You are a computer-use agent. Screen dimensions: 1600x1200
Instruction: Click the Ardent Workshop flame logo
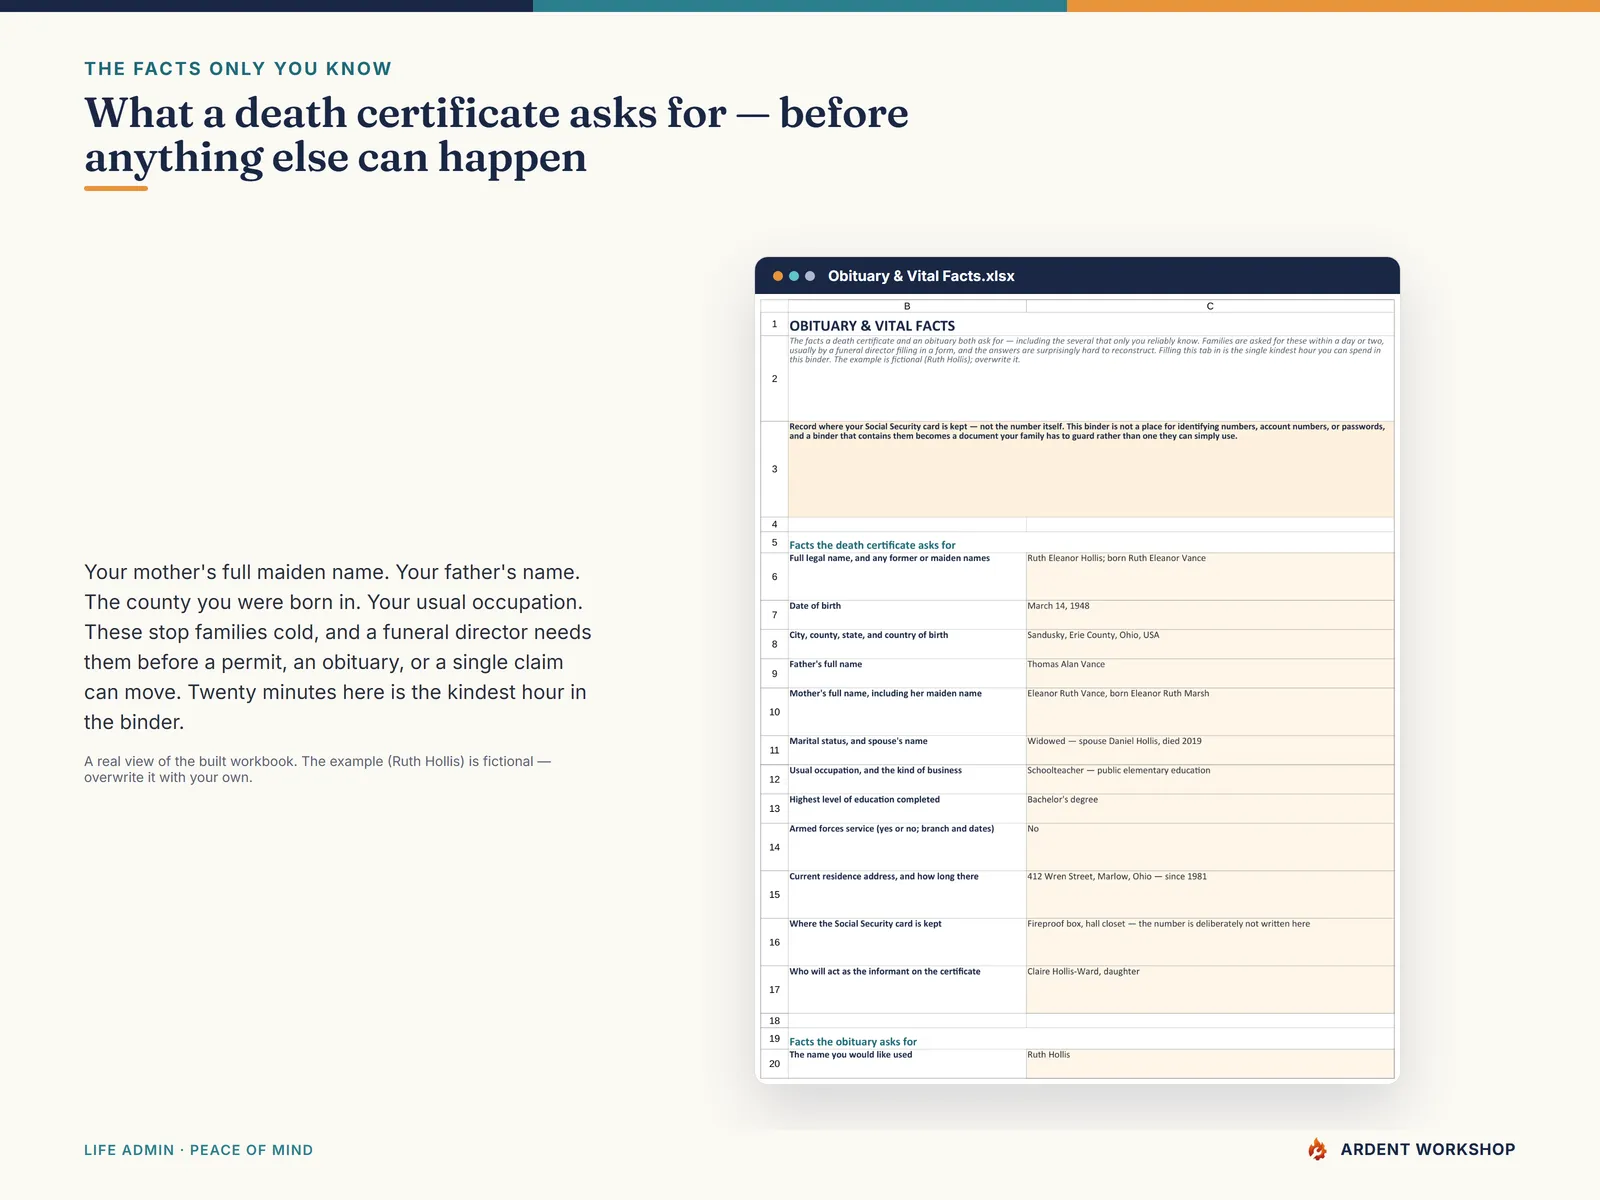pyautogui.click(x=1318, y=1149)
